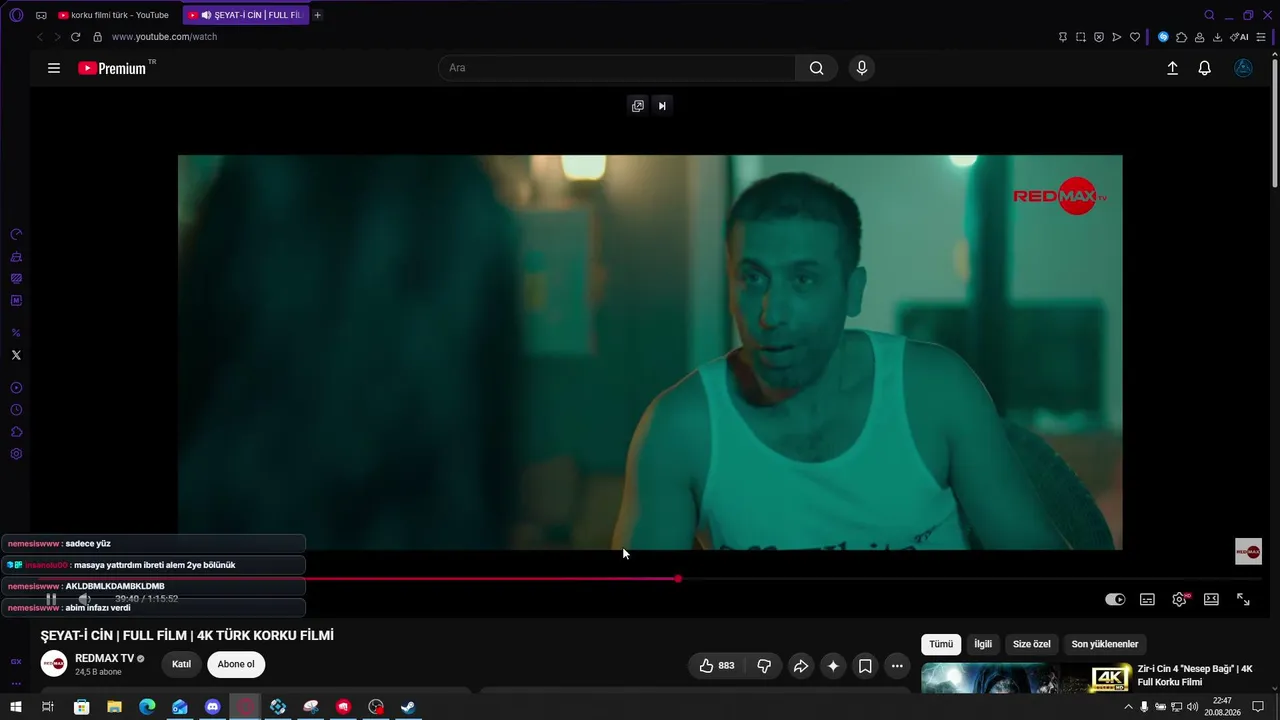The height and width of the screenshot is (720, 1280).
Task: Open the extensions puzzle icon
Action: (1181, 37)
